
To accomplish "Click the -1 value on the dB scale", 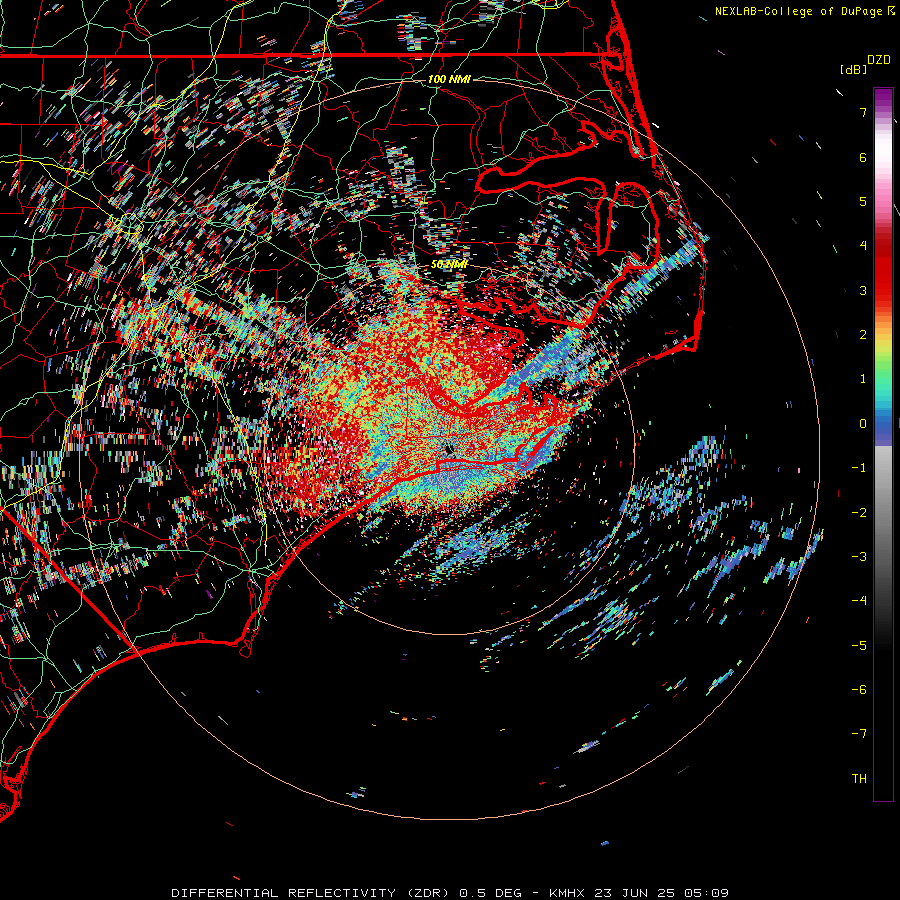I will click(x=860, y=468).
